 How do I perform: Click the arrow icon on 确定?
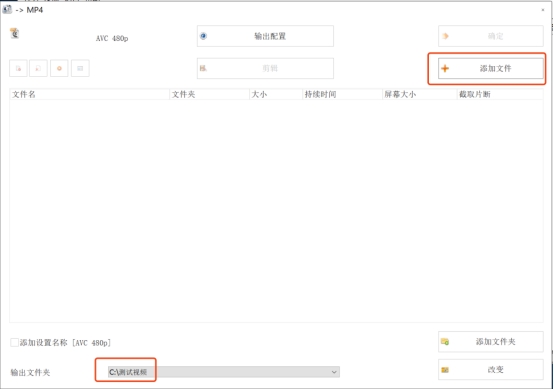tap(445, 36)
